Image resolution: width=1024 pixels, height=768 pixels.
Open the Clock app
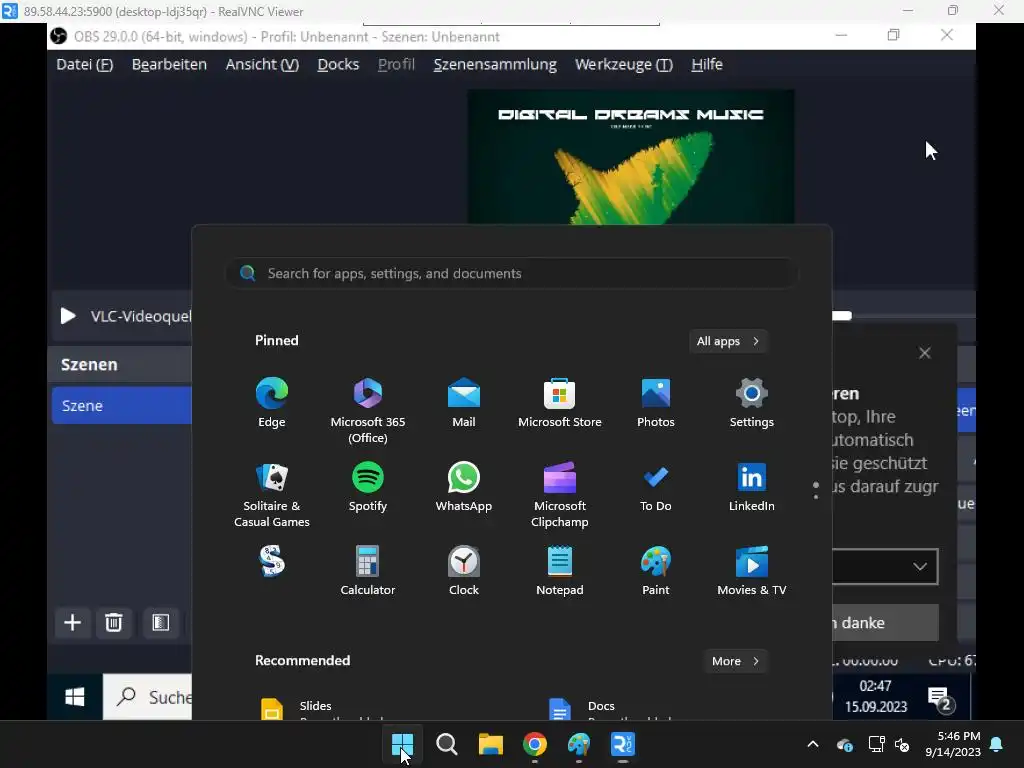464,571
